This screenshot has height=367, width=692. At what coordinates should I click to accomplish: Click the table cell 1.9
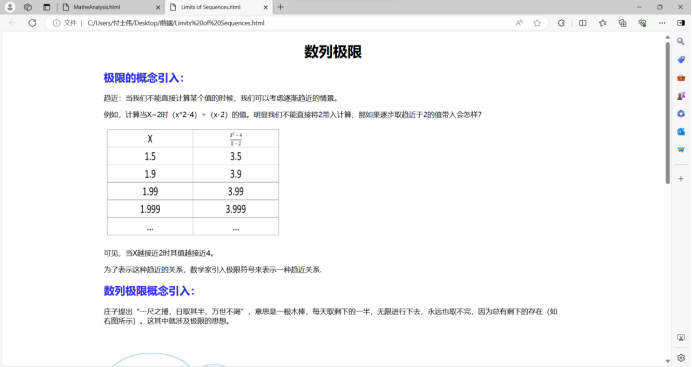click(150, 174)
